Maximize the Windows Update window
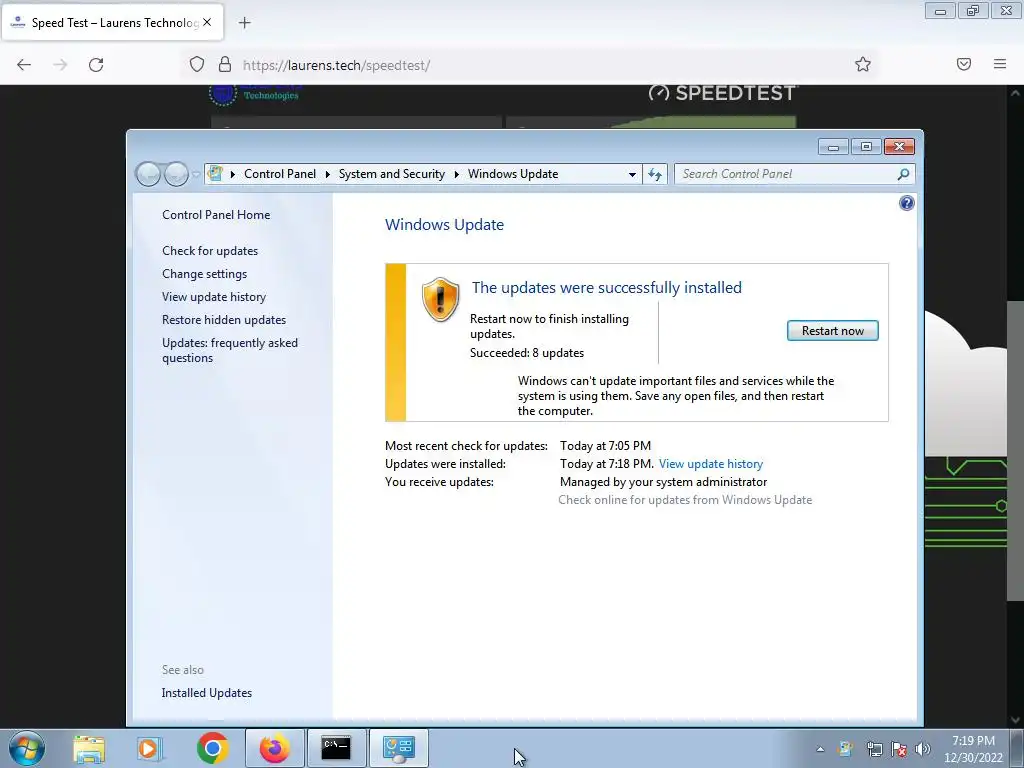1024x768 pixels. click(866, 147)
